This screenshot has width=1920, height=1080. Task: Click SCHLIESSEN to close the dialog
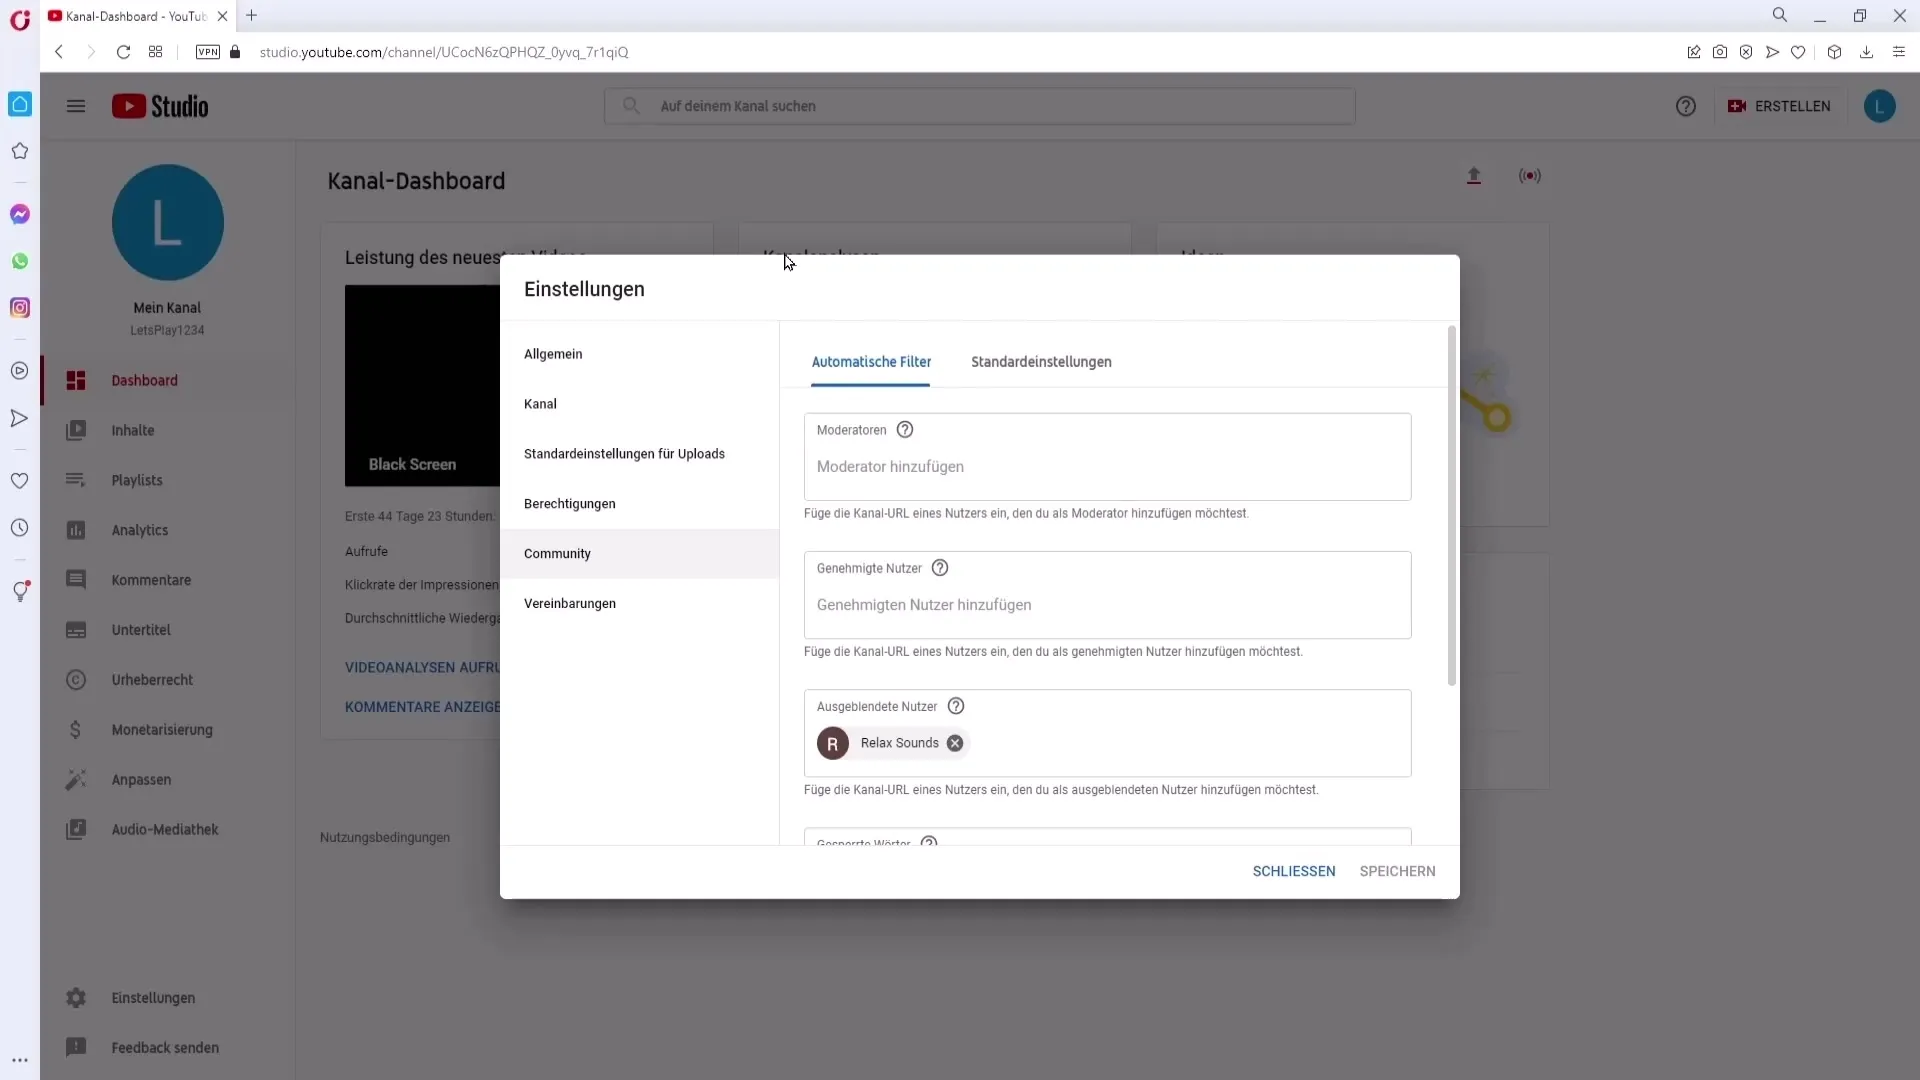tap(1294, 872)
